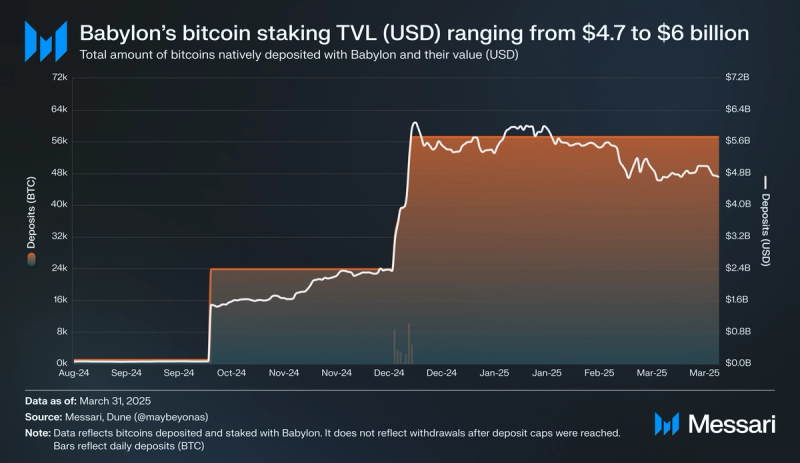This screenshot has height=463, width=800.
Task: Click the March 31, 2025 data date
Action: [x=115, y=401]
